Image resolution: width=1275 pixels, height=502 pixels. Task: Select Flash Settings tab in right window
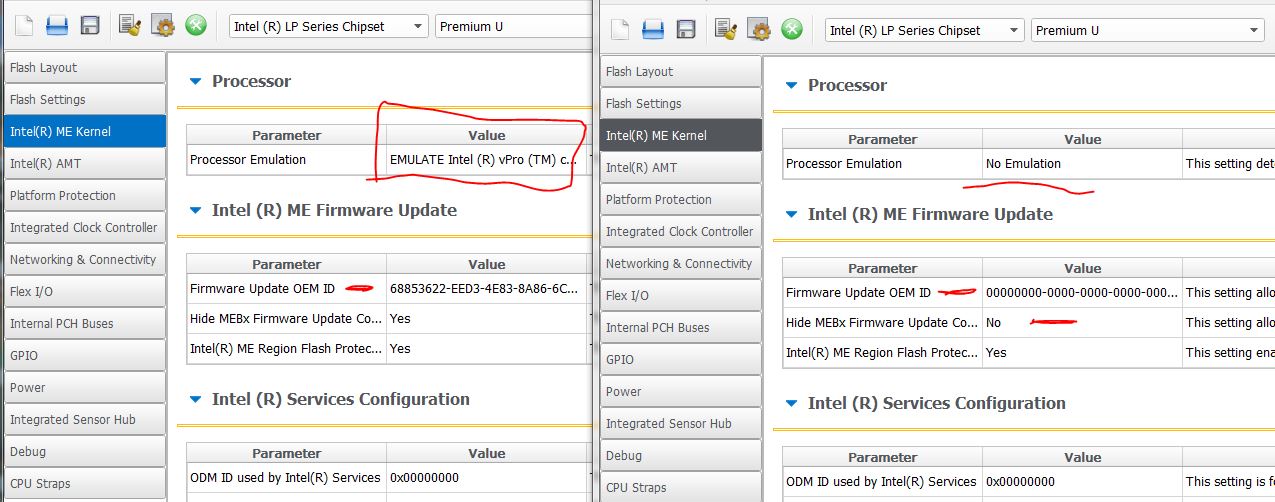coord(680,104)
